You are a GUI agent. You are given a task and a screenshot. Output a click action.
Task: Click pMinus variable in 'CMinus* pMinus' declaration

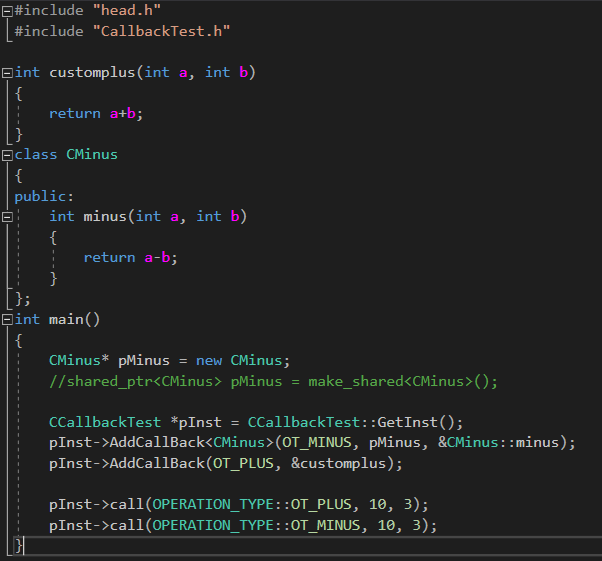[x=144, y=361]
